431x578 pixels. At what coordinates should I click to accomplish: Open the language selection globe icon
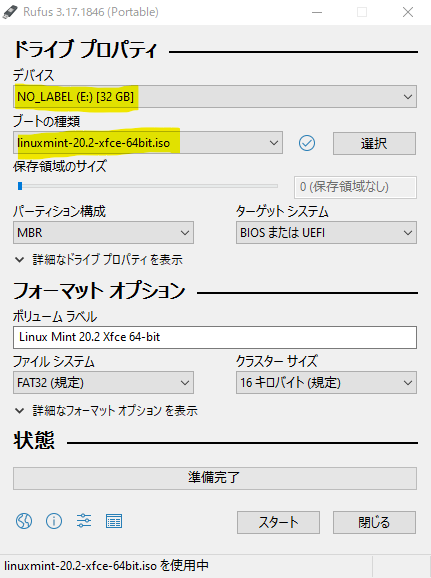(x=24, y=521)
